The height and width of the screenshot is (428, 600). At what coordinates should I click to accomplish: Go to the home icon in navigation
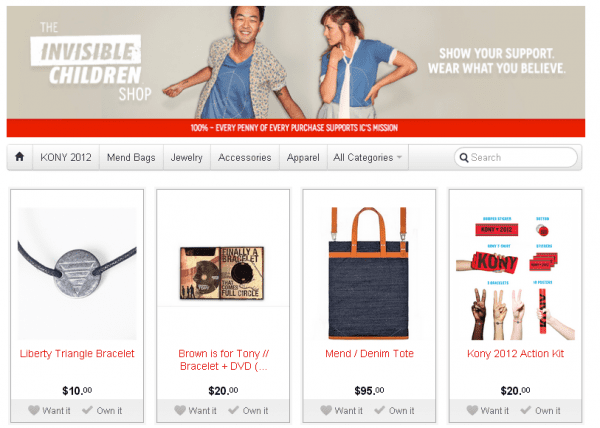20,157
